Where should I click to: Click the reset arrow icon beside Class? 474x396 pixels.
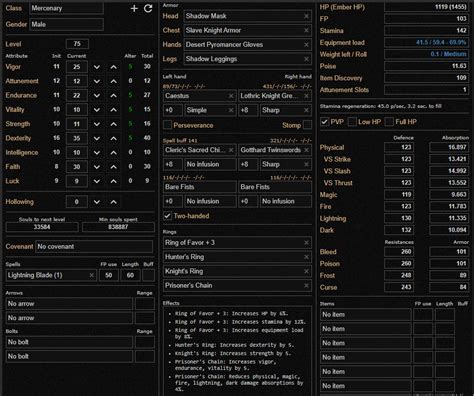click(148, 8)
